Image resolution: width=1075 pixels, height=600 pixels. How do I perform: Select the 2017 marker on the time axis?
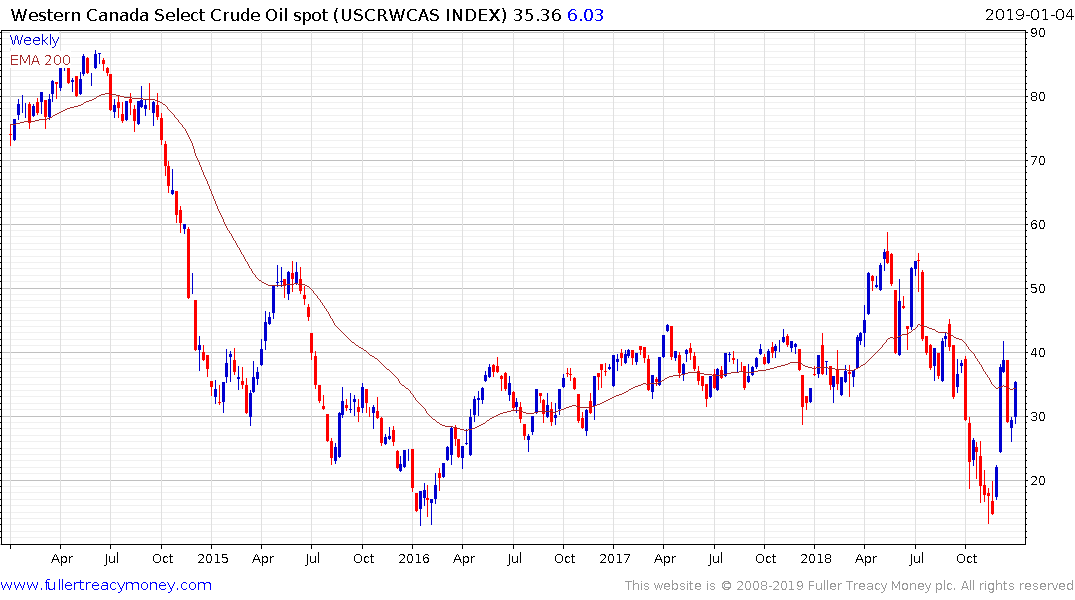616,558
